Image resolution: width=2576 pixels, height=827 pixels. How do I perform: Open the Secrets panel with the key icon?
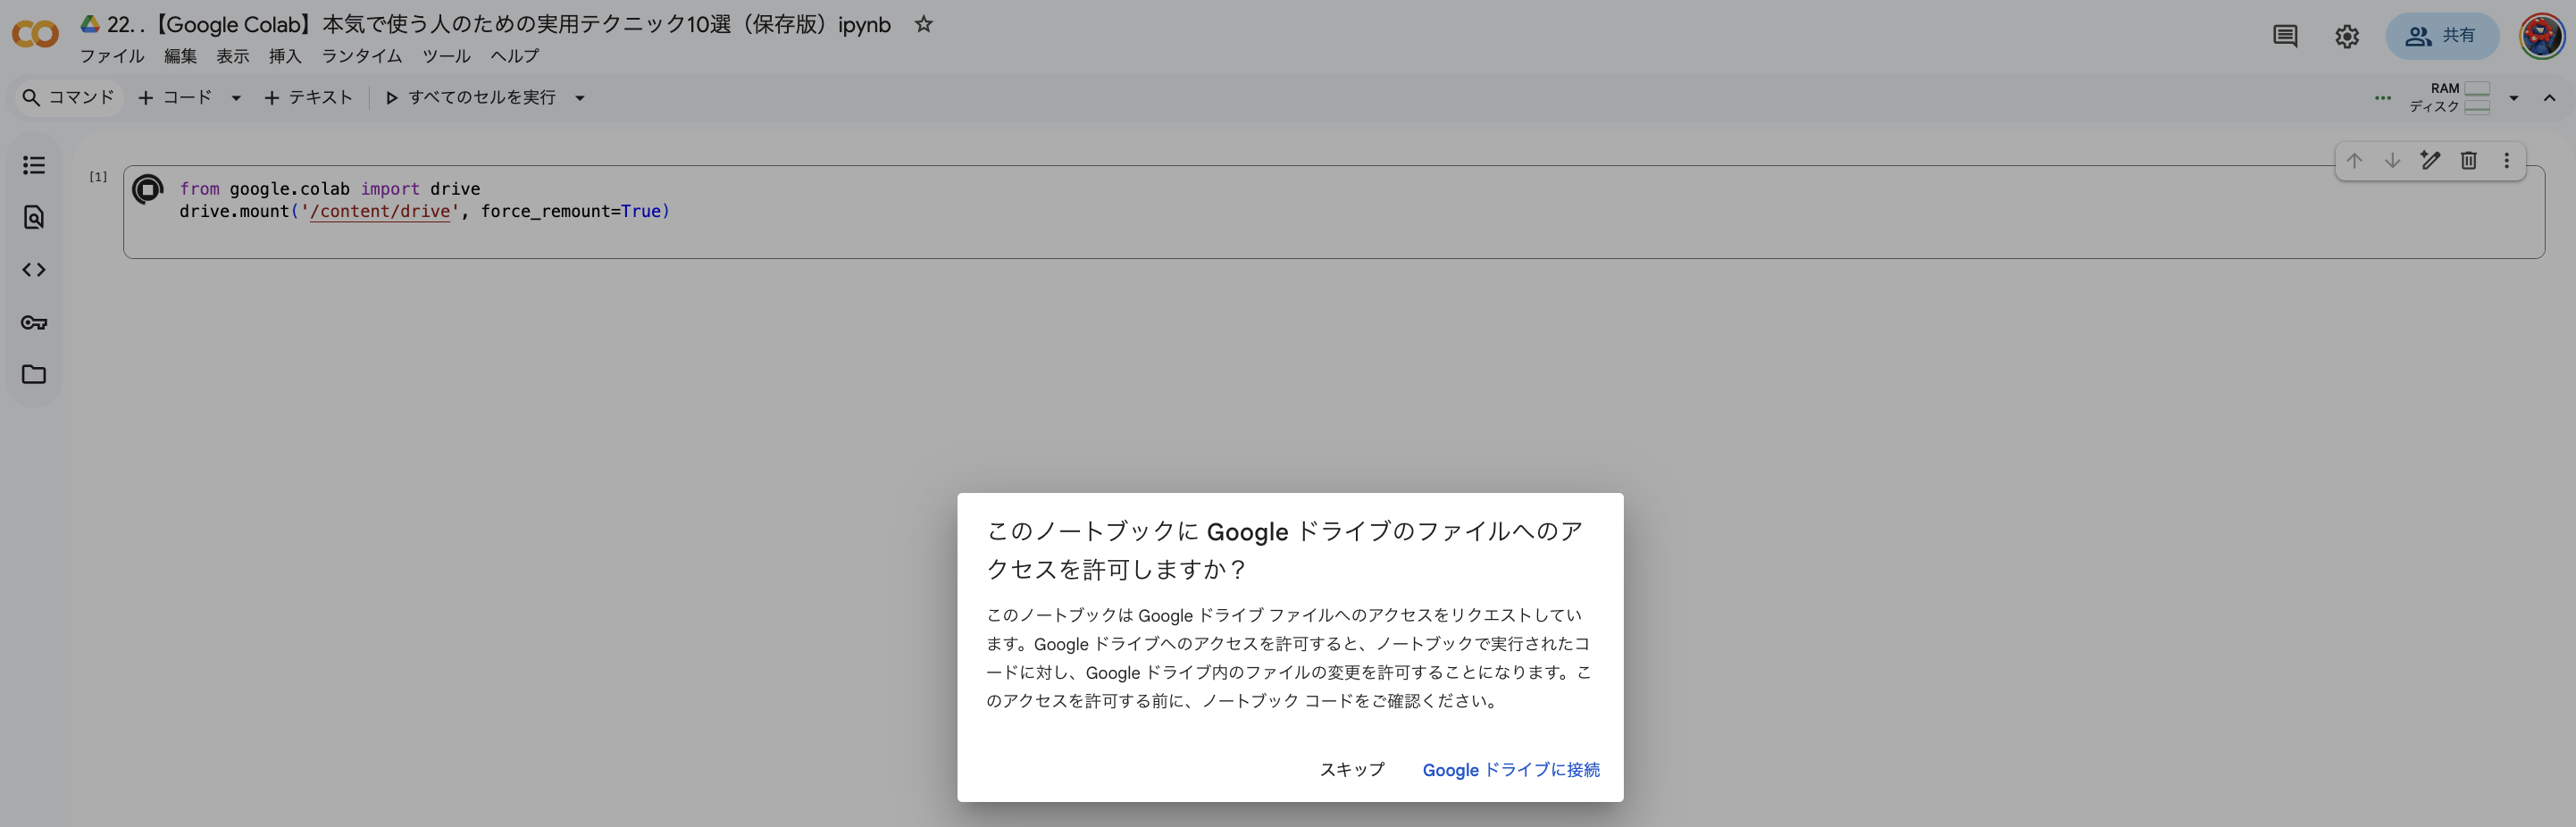[34, 322]
